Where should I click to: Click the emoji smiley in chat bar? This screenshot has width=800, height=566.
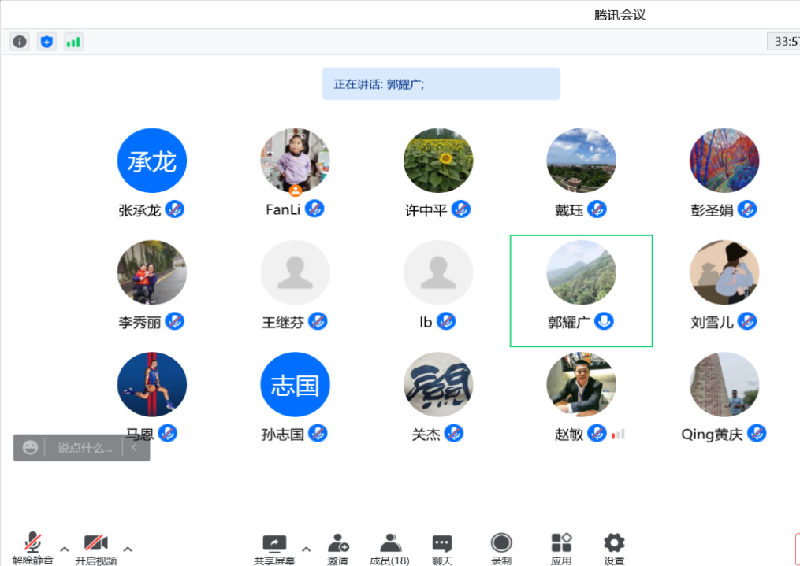(x=31, y=448)
